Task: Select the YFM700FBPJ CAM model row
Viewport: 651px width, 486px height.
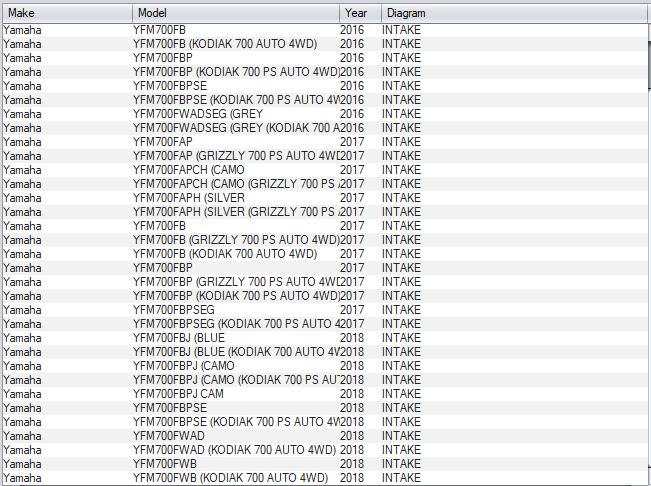Action: coord(325,394)
